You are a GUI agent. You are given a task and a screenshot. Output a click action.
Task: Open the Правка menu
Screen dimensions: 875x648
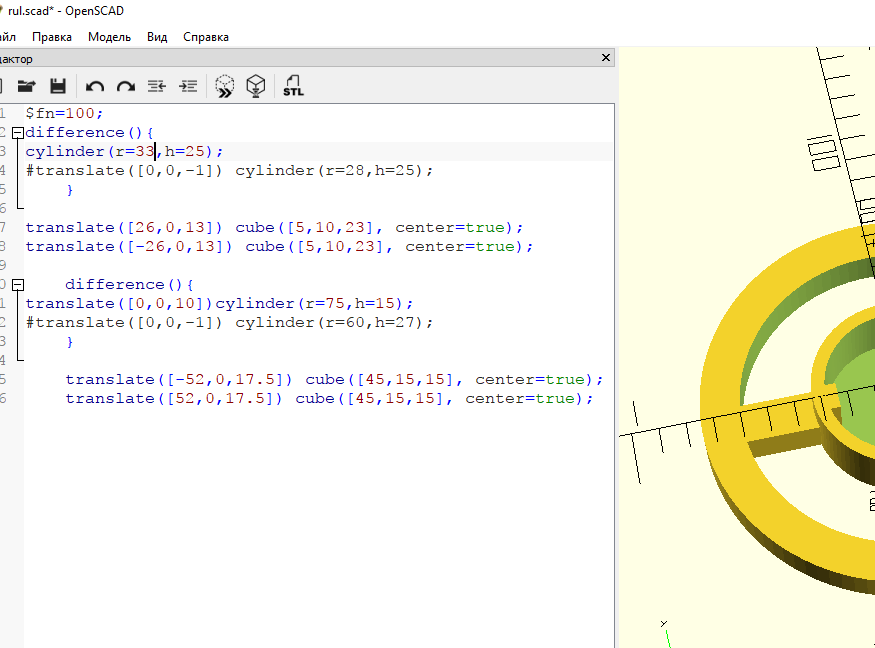point(52,37)
